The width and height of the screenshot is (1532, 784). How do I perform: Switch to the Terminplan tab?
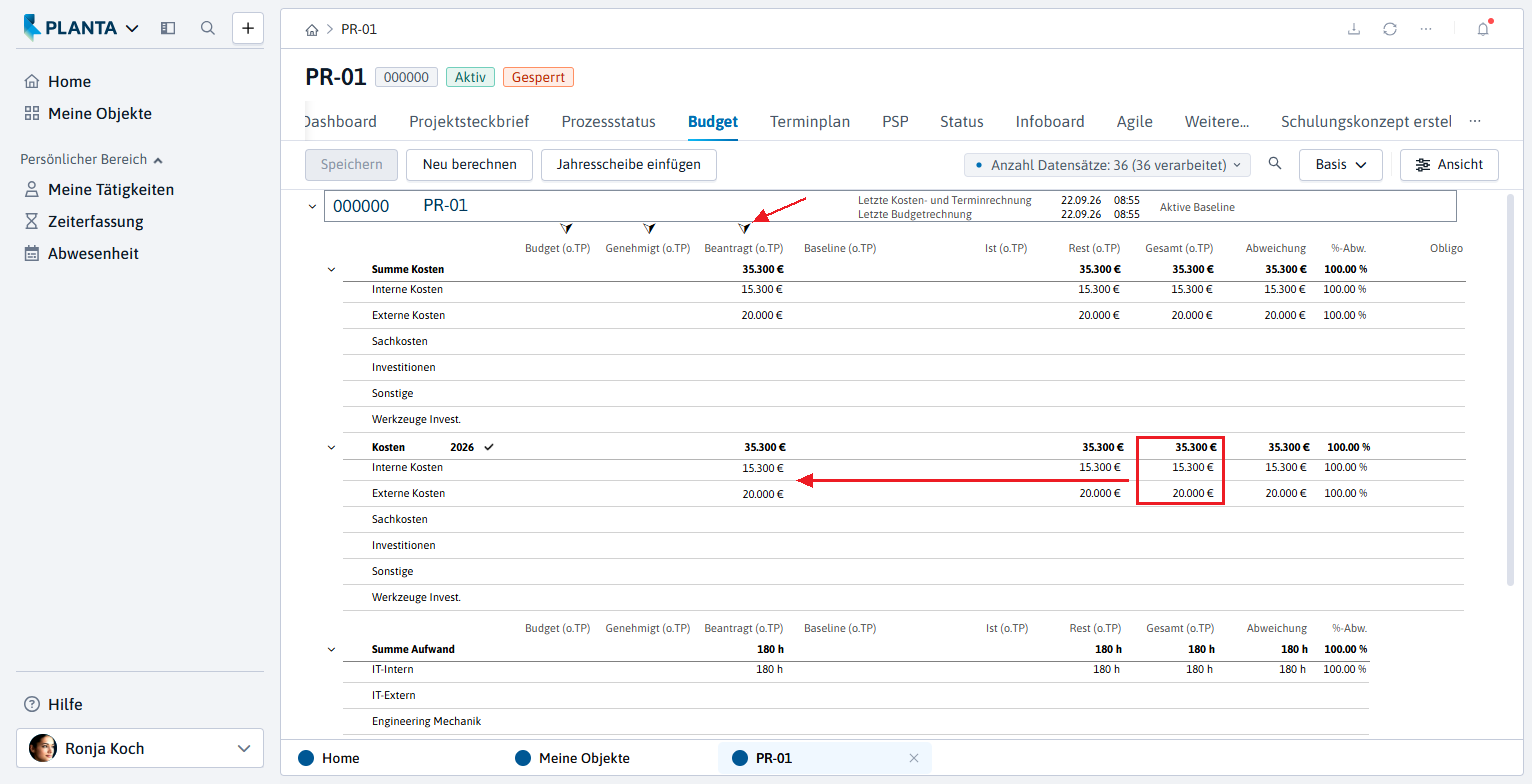coord(810,122)
